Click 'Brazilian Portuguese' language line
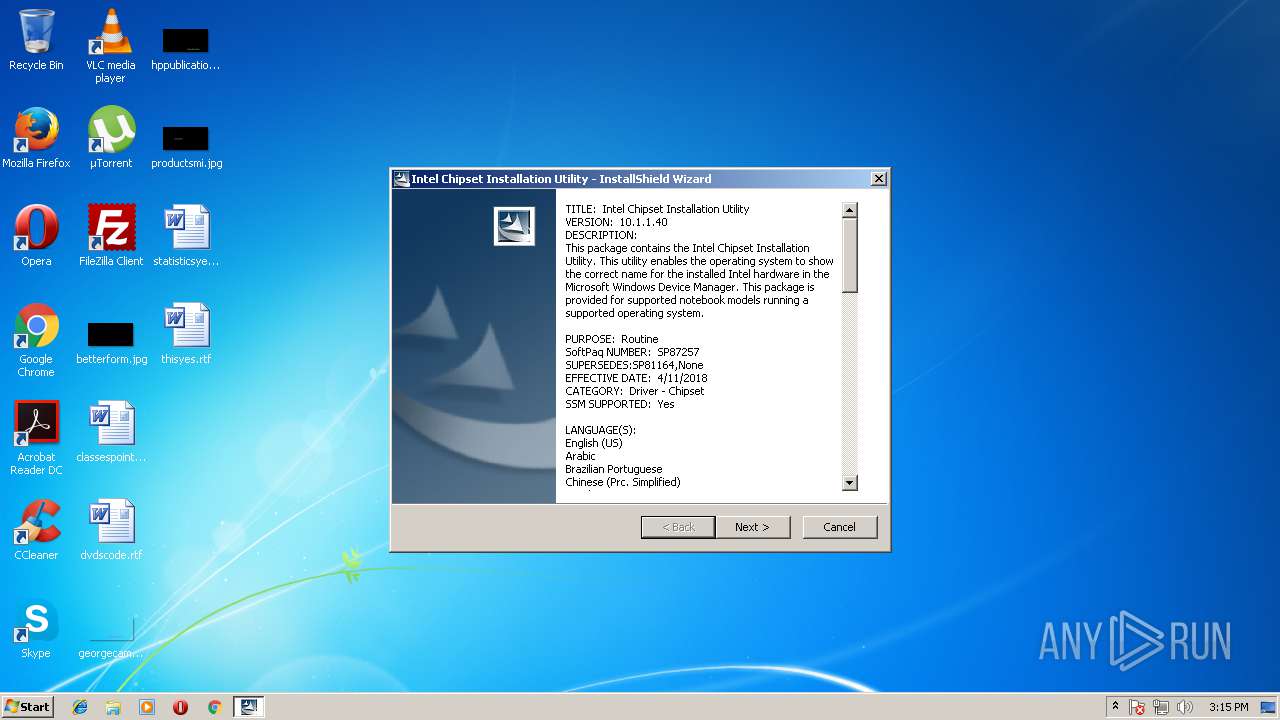1280x720 pixels. (x=613, y=469)
